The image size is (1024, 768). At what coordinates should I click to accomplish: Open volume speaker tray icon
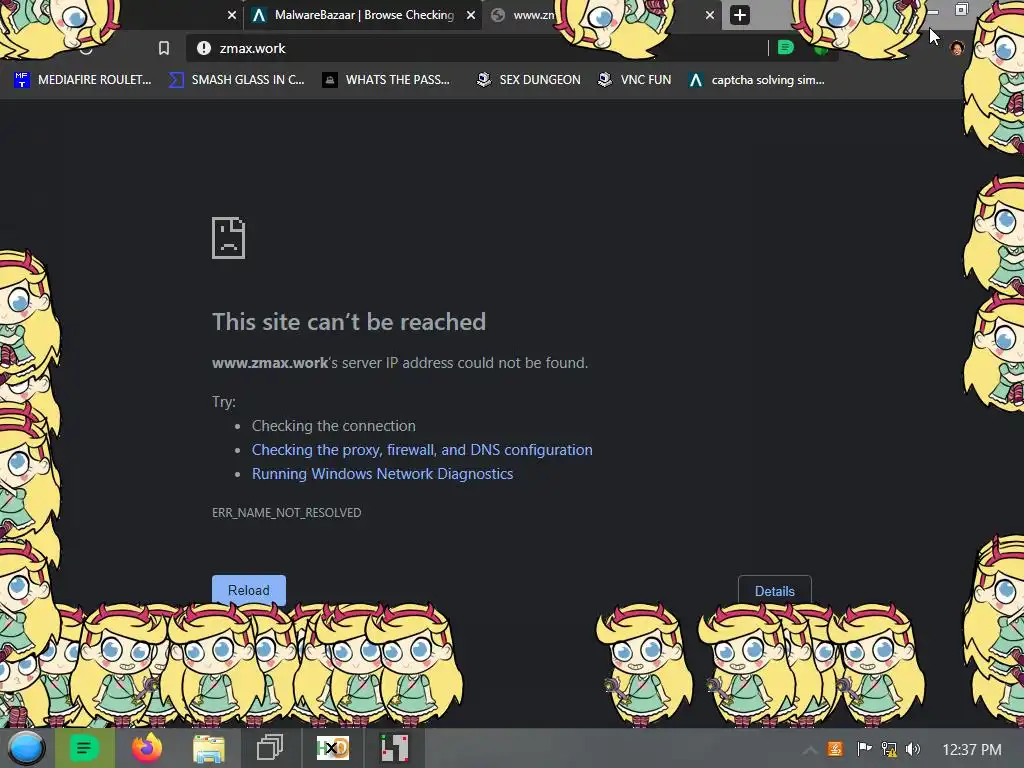click(x=913, y=749)
